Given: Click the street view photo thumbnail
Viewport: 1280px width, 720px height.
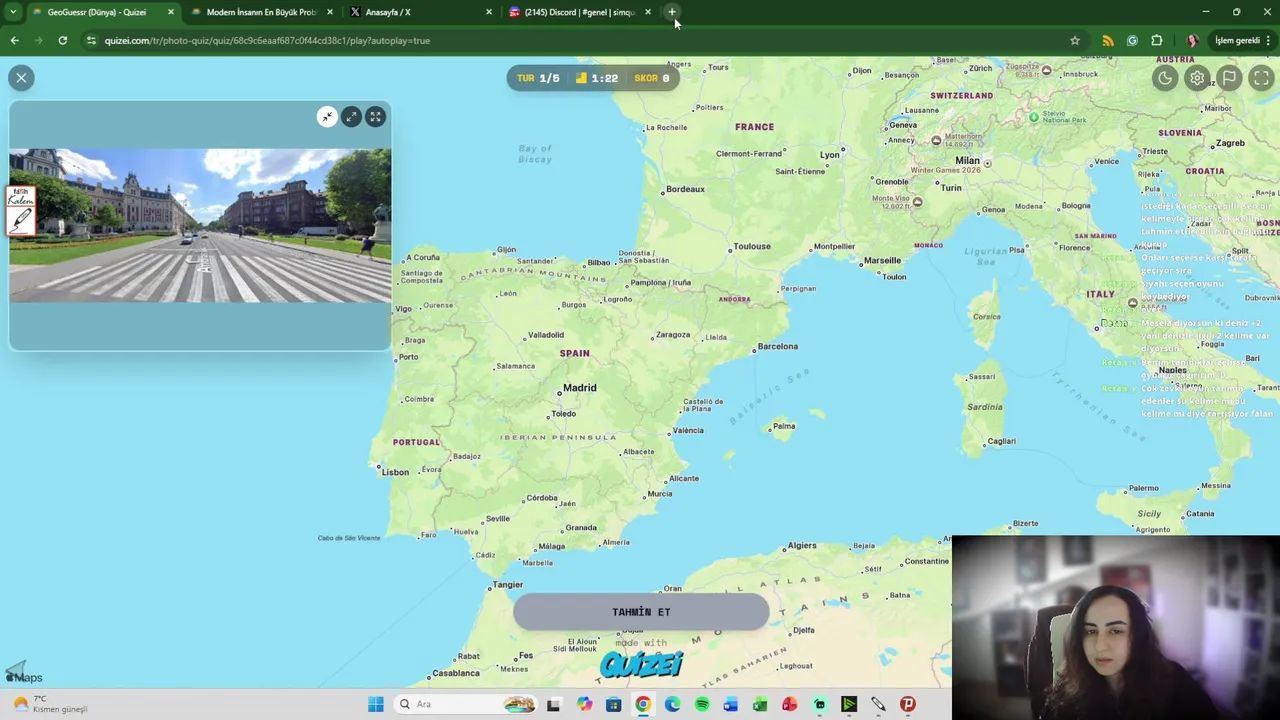Looking at the screenshot, I should pyautogui.click(x=200, y=225).
